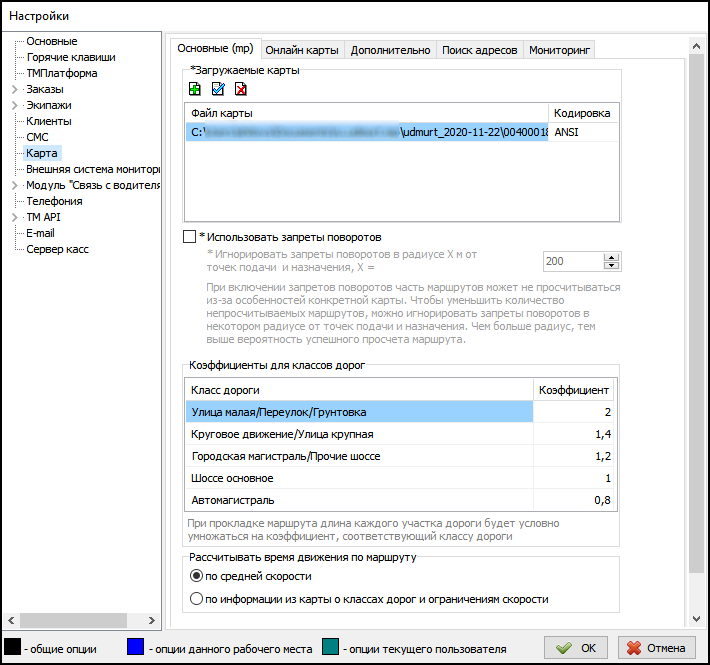Select 'по средней скорости' radio button
The image size is (710, 665).
coord(196,576)
